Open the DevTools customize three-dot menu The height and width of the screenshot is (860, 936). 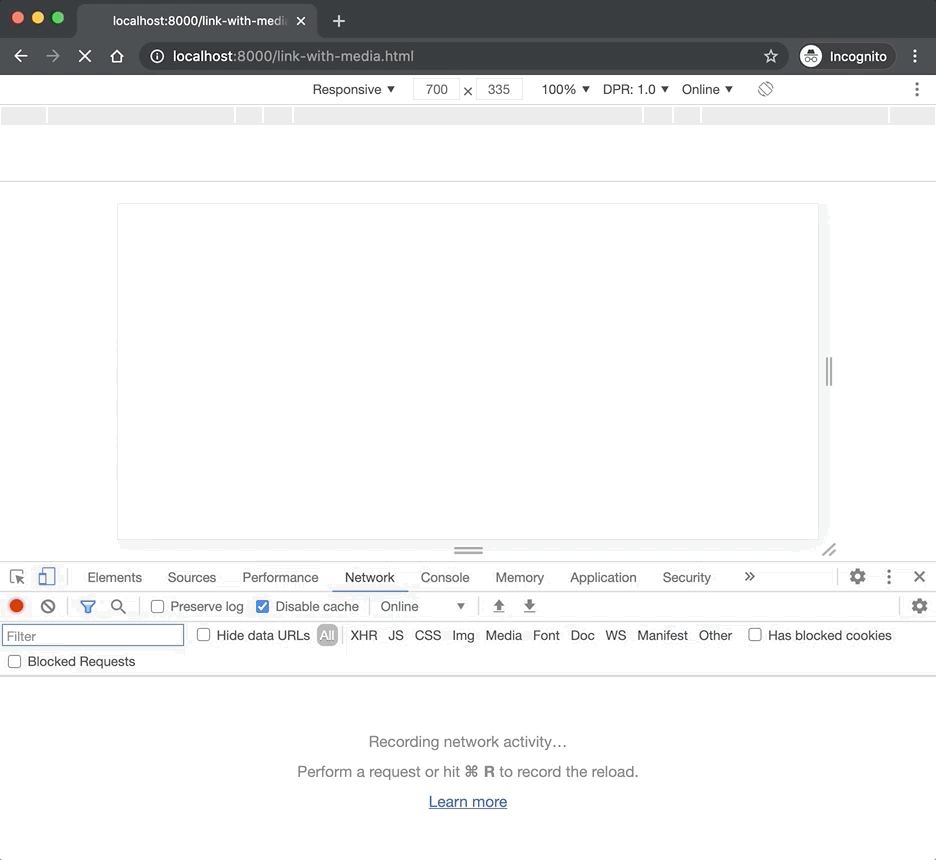(x=889, y=577)
